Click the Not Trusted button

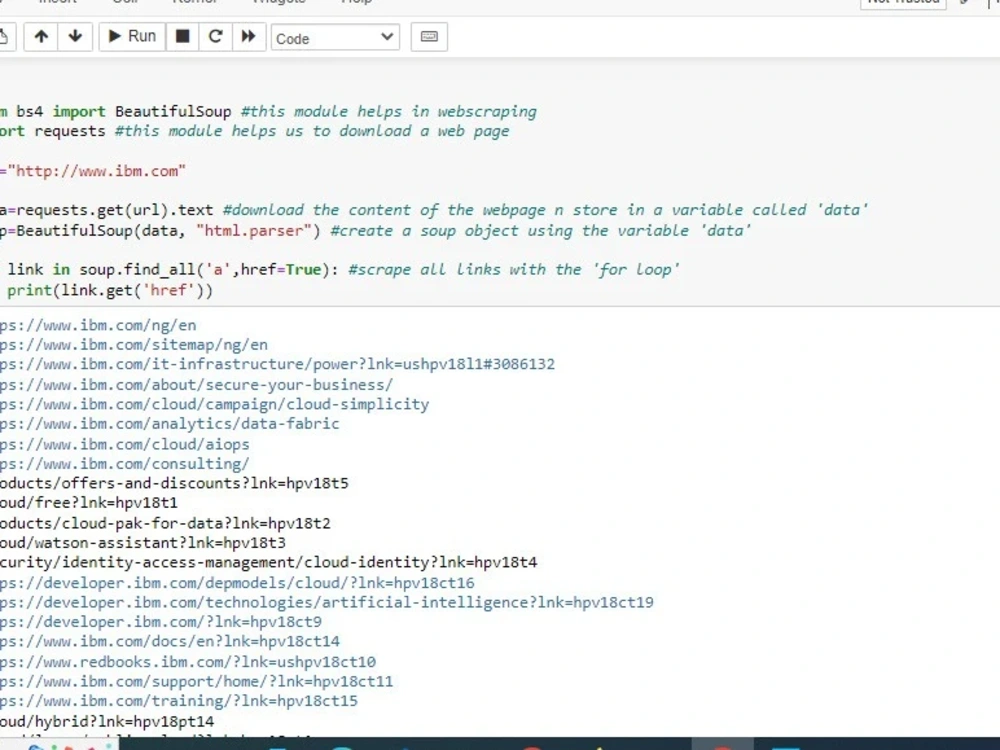903,3
